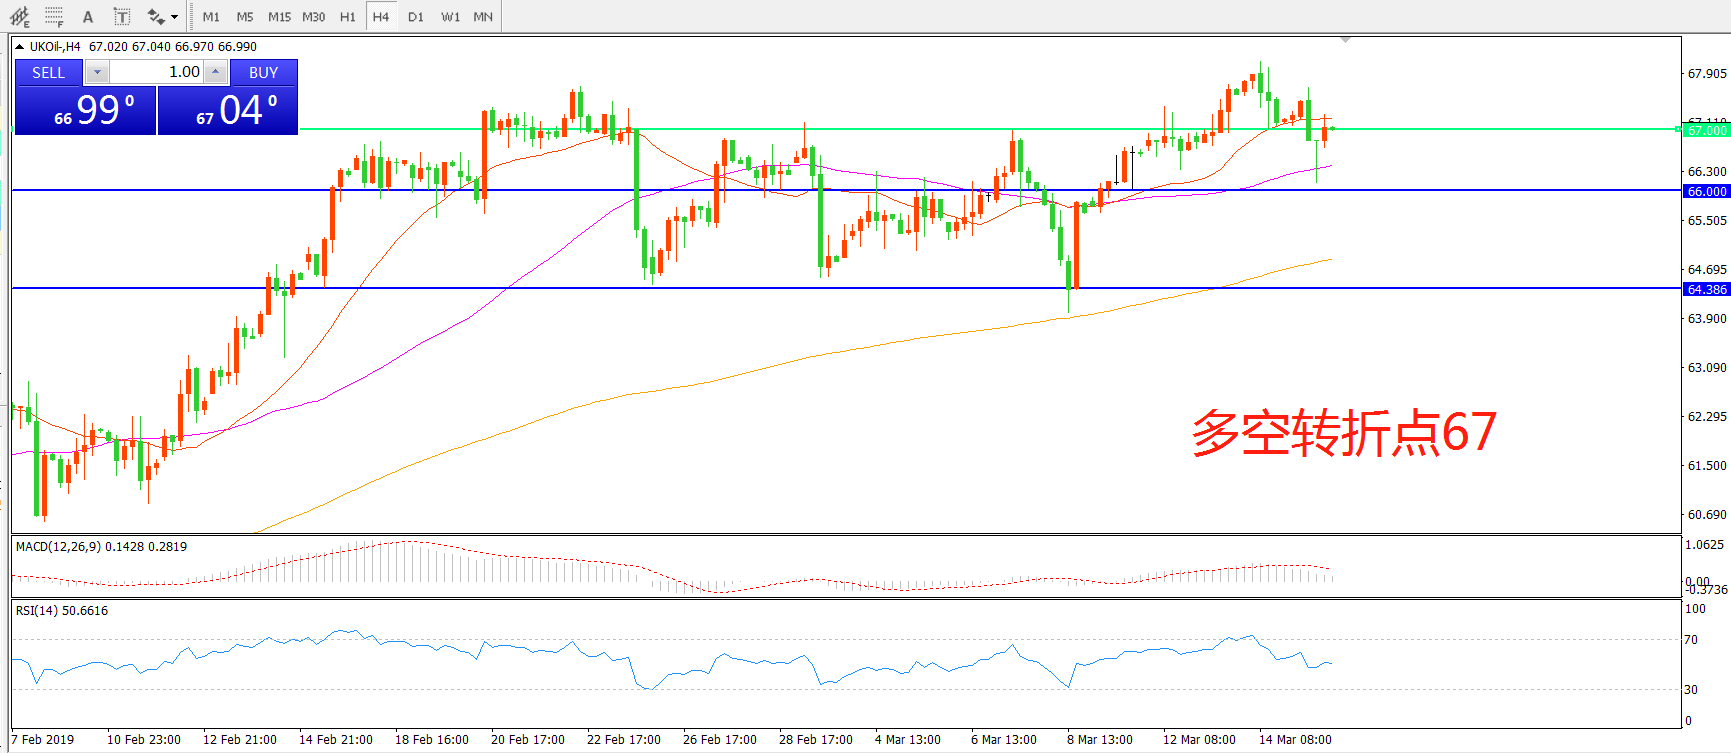Collapse the one-click trading panel triangle

19,47
